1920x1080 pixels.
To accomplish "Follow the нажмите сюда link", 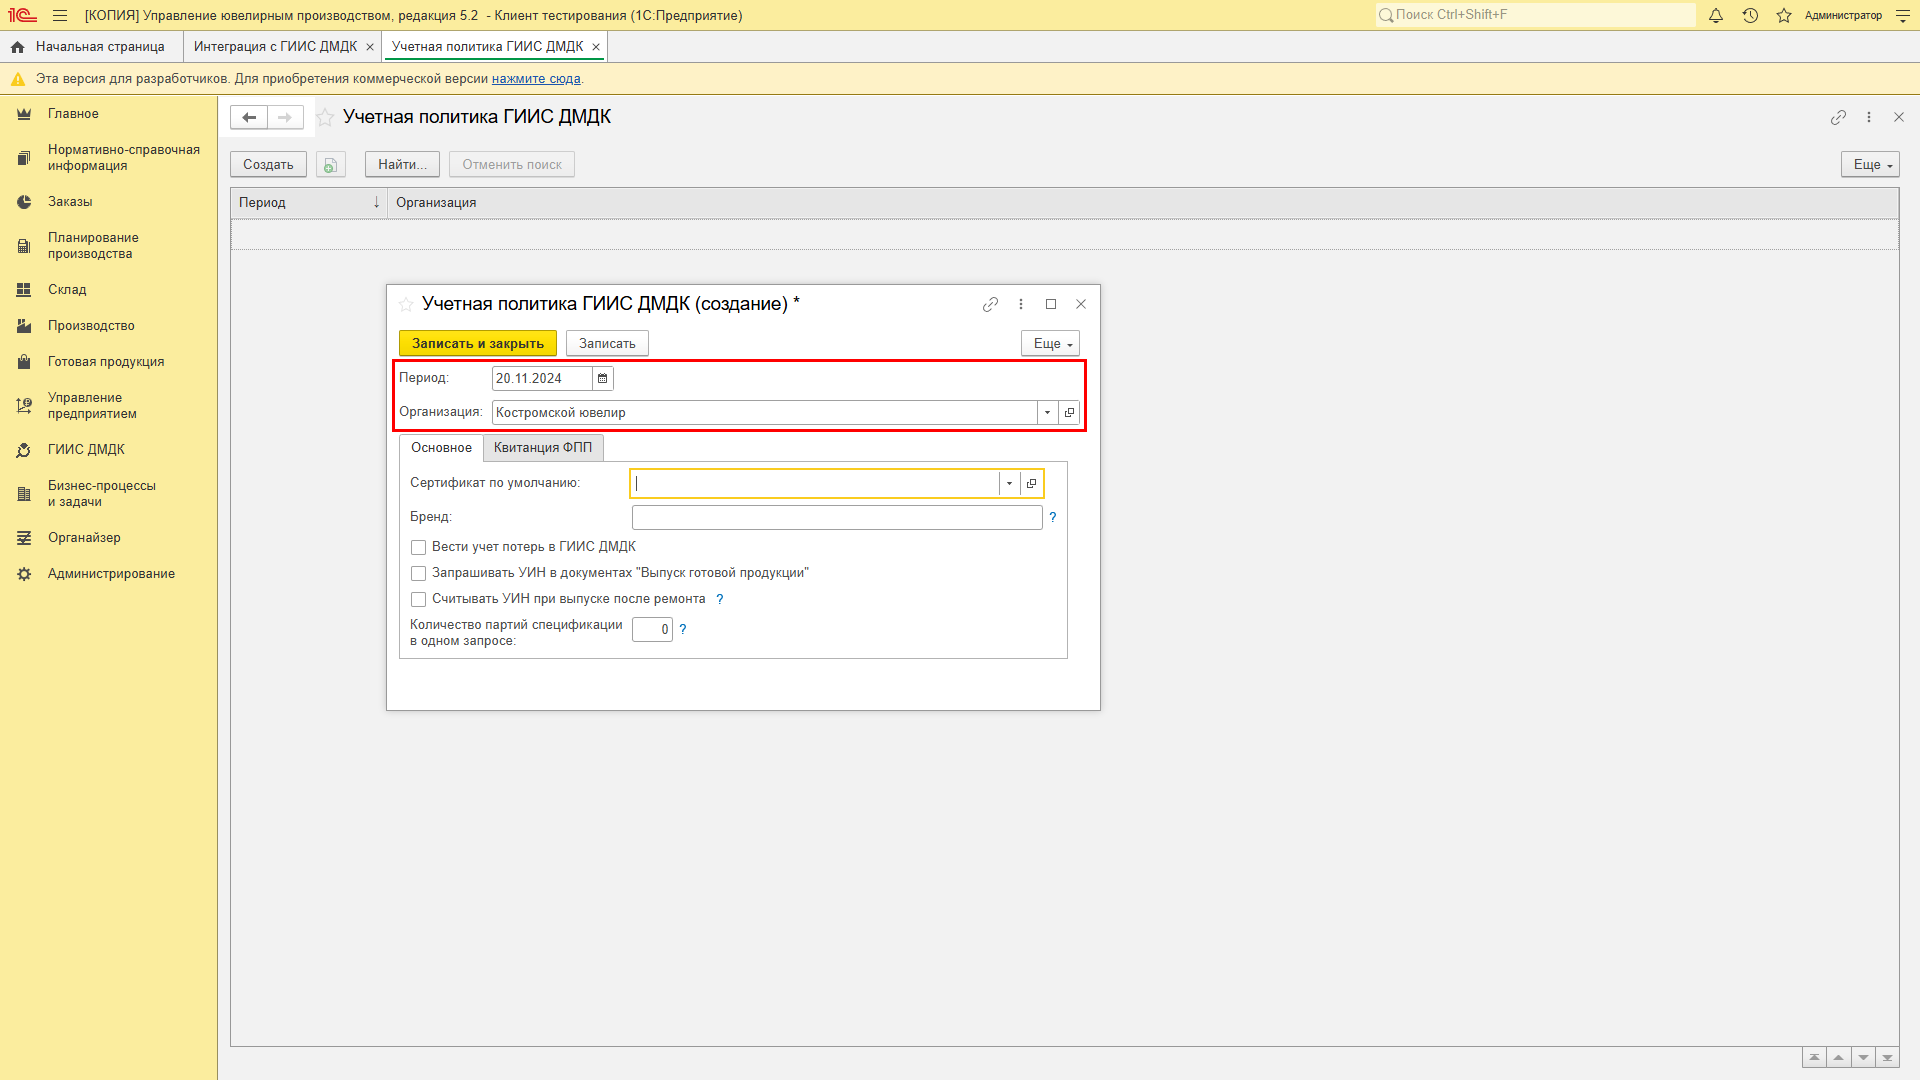I will 536,79.
